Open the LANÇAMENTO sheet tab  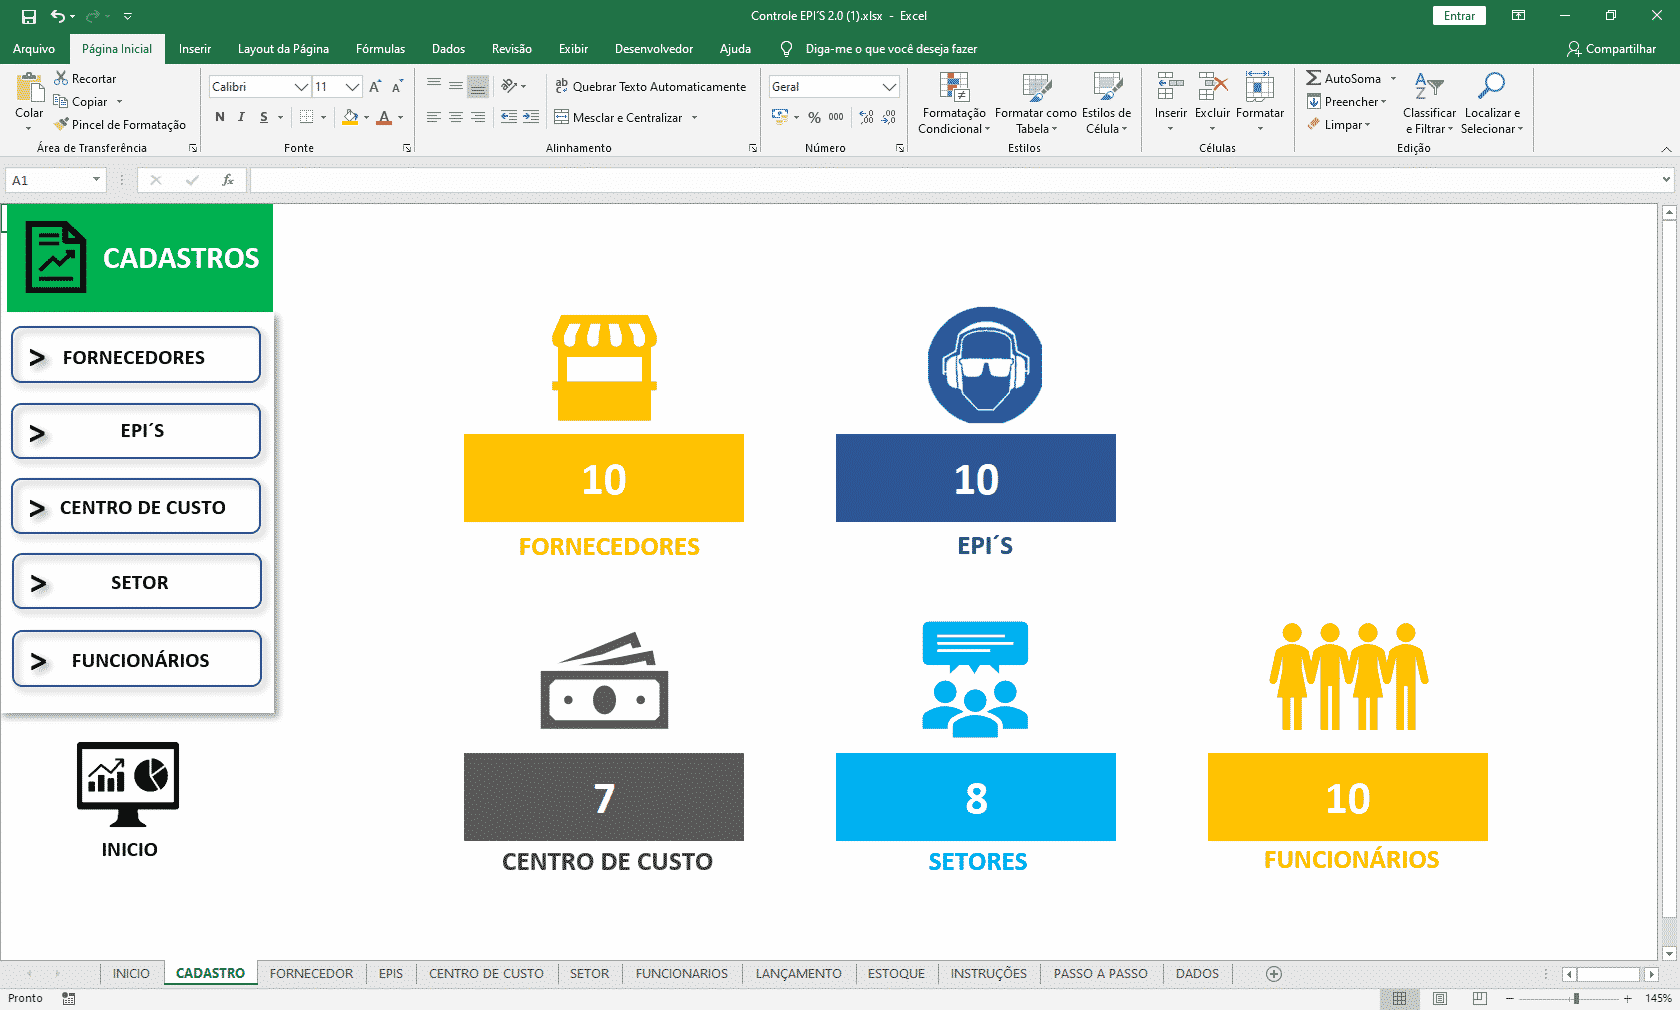798,974
